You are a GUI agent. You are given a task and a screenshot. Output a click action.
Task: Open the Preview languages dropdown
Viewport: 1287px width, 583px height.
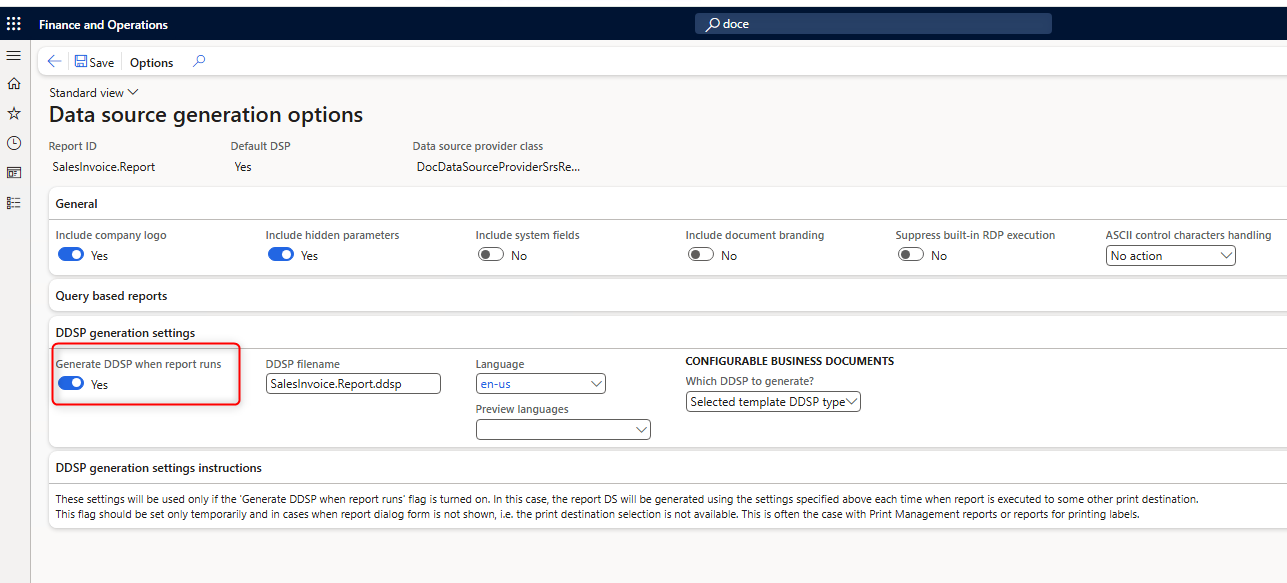[x=563, y=429]
